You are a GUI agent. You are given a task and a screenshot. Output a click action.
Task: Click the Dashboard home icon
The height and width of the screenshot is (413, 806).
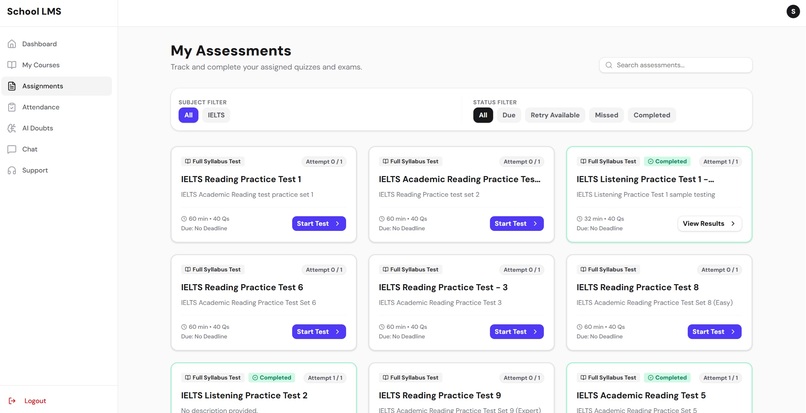12,44
